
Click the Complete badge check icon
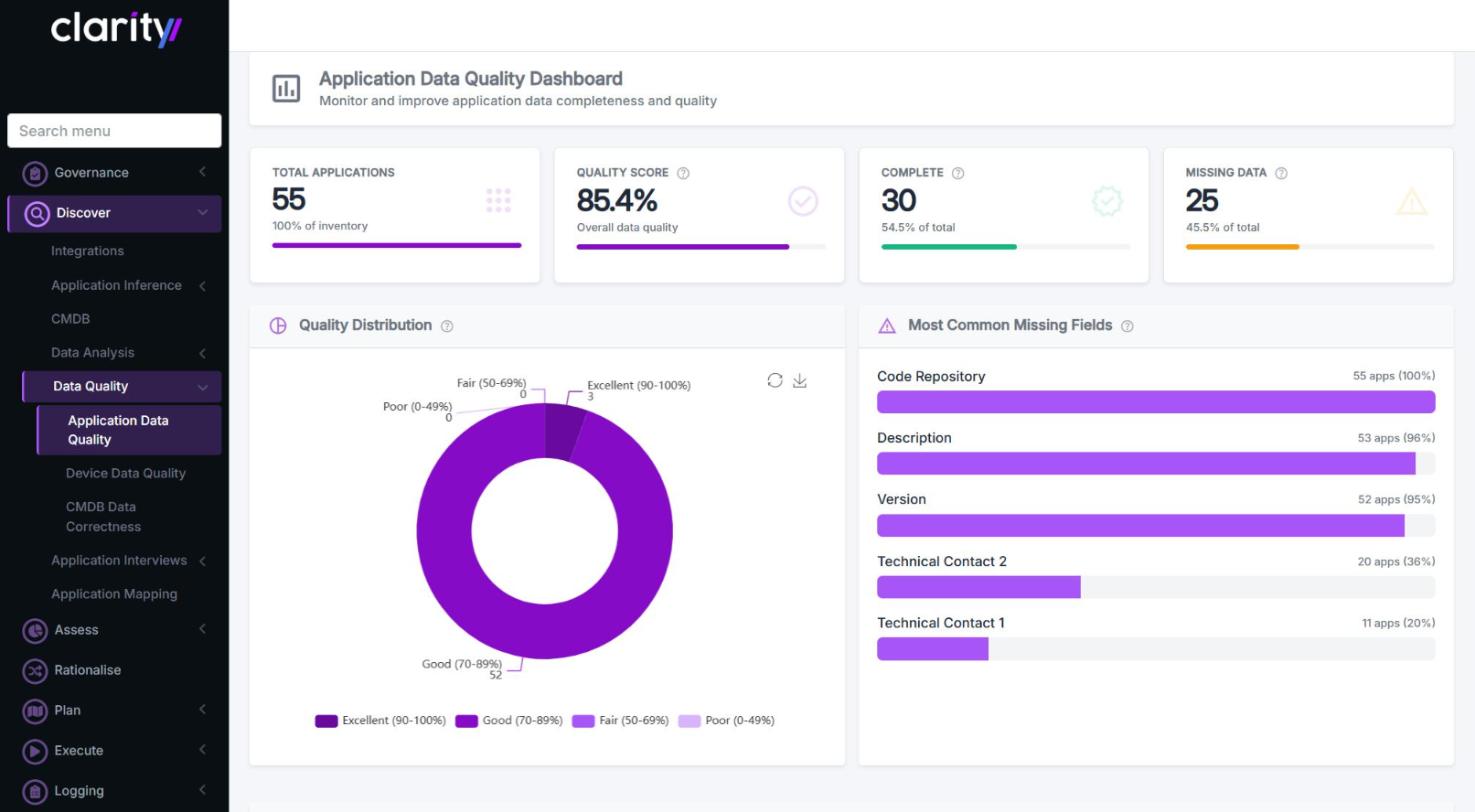tap(1107, 202)
